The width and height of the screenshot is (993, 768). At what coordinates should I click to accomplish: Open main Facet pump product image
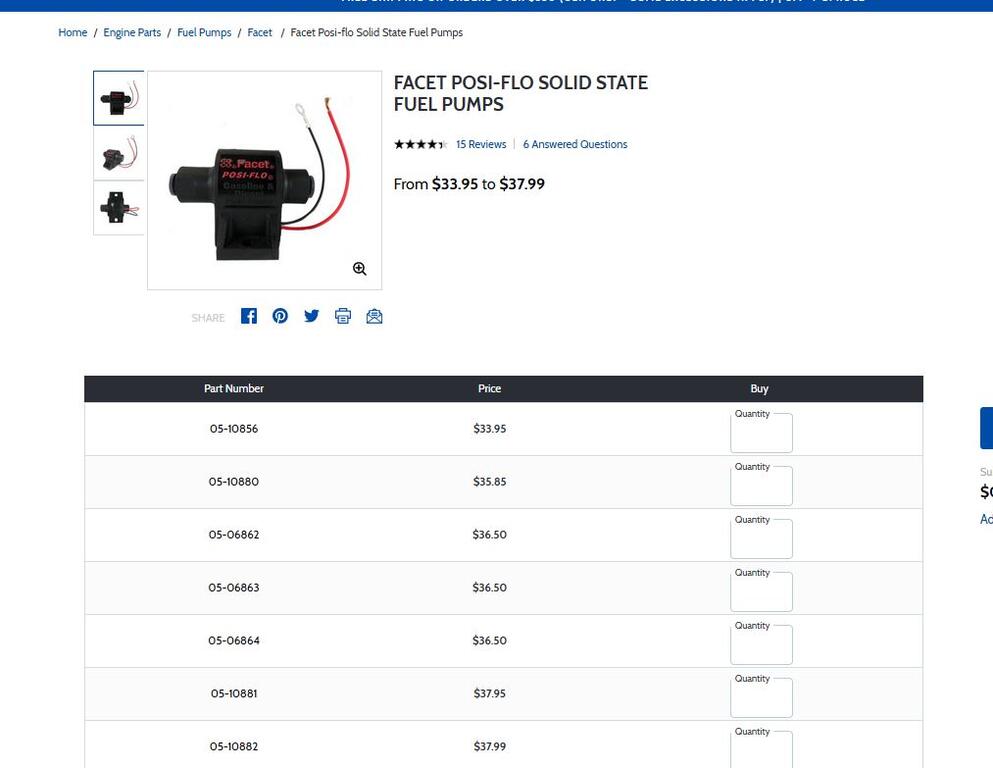265,180
